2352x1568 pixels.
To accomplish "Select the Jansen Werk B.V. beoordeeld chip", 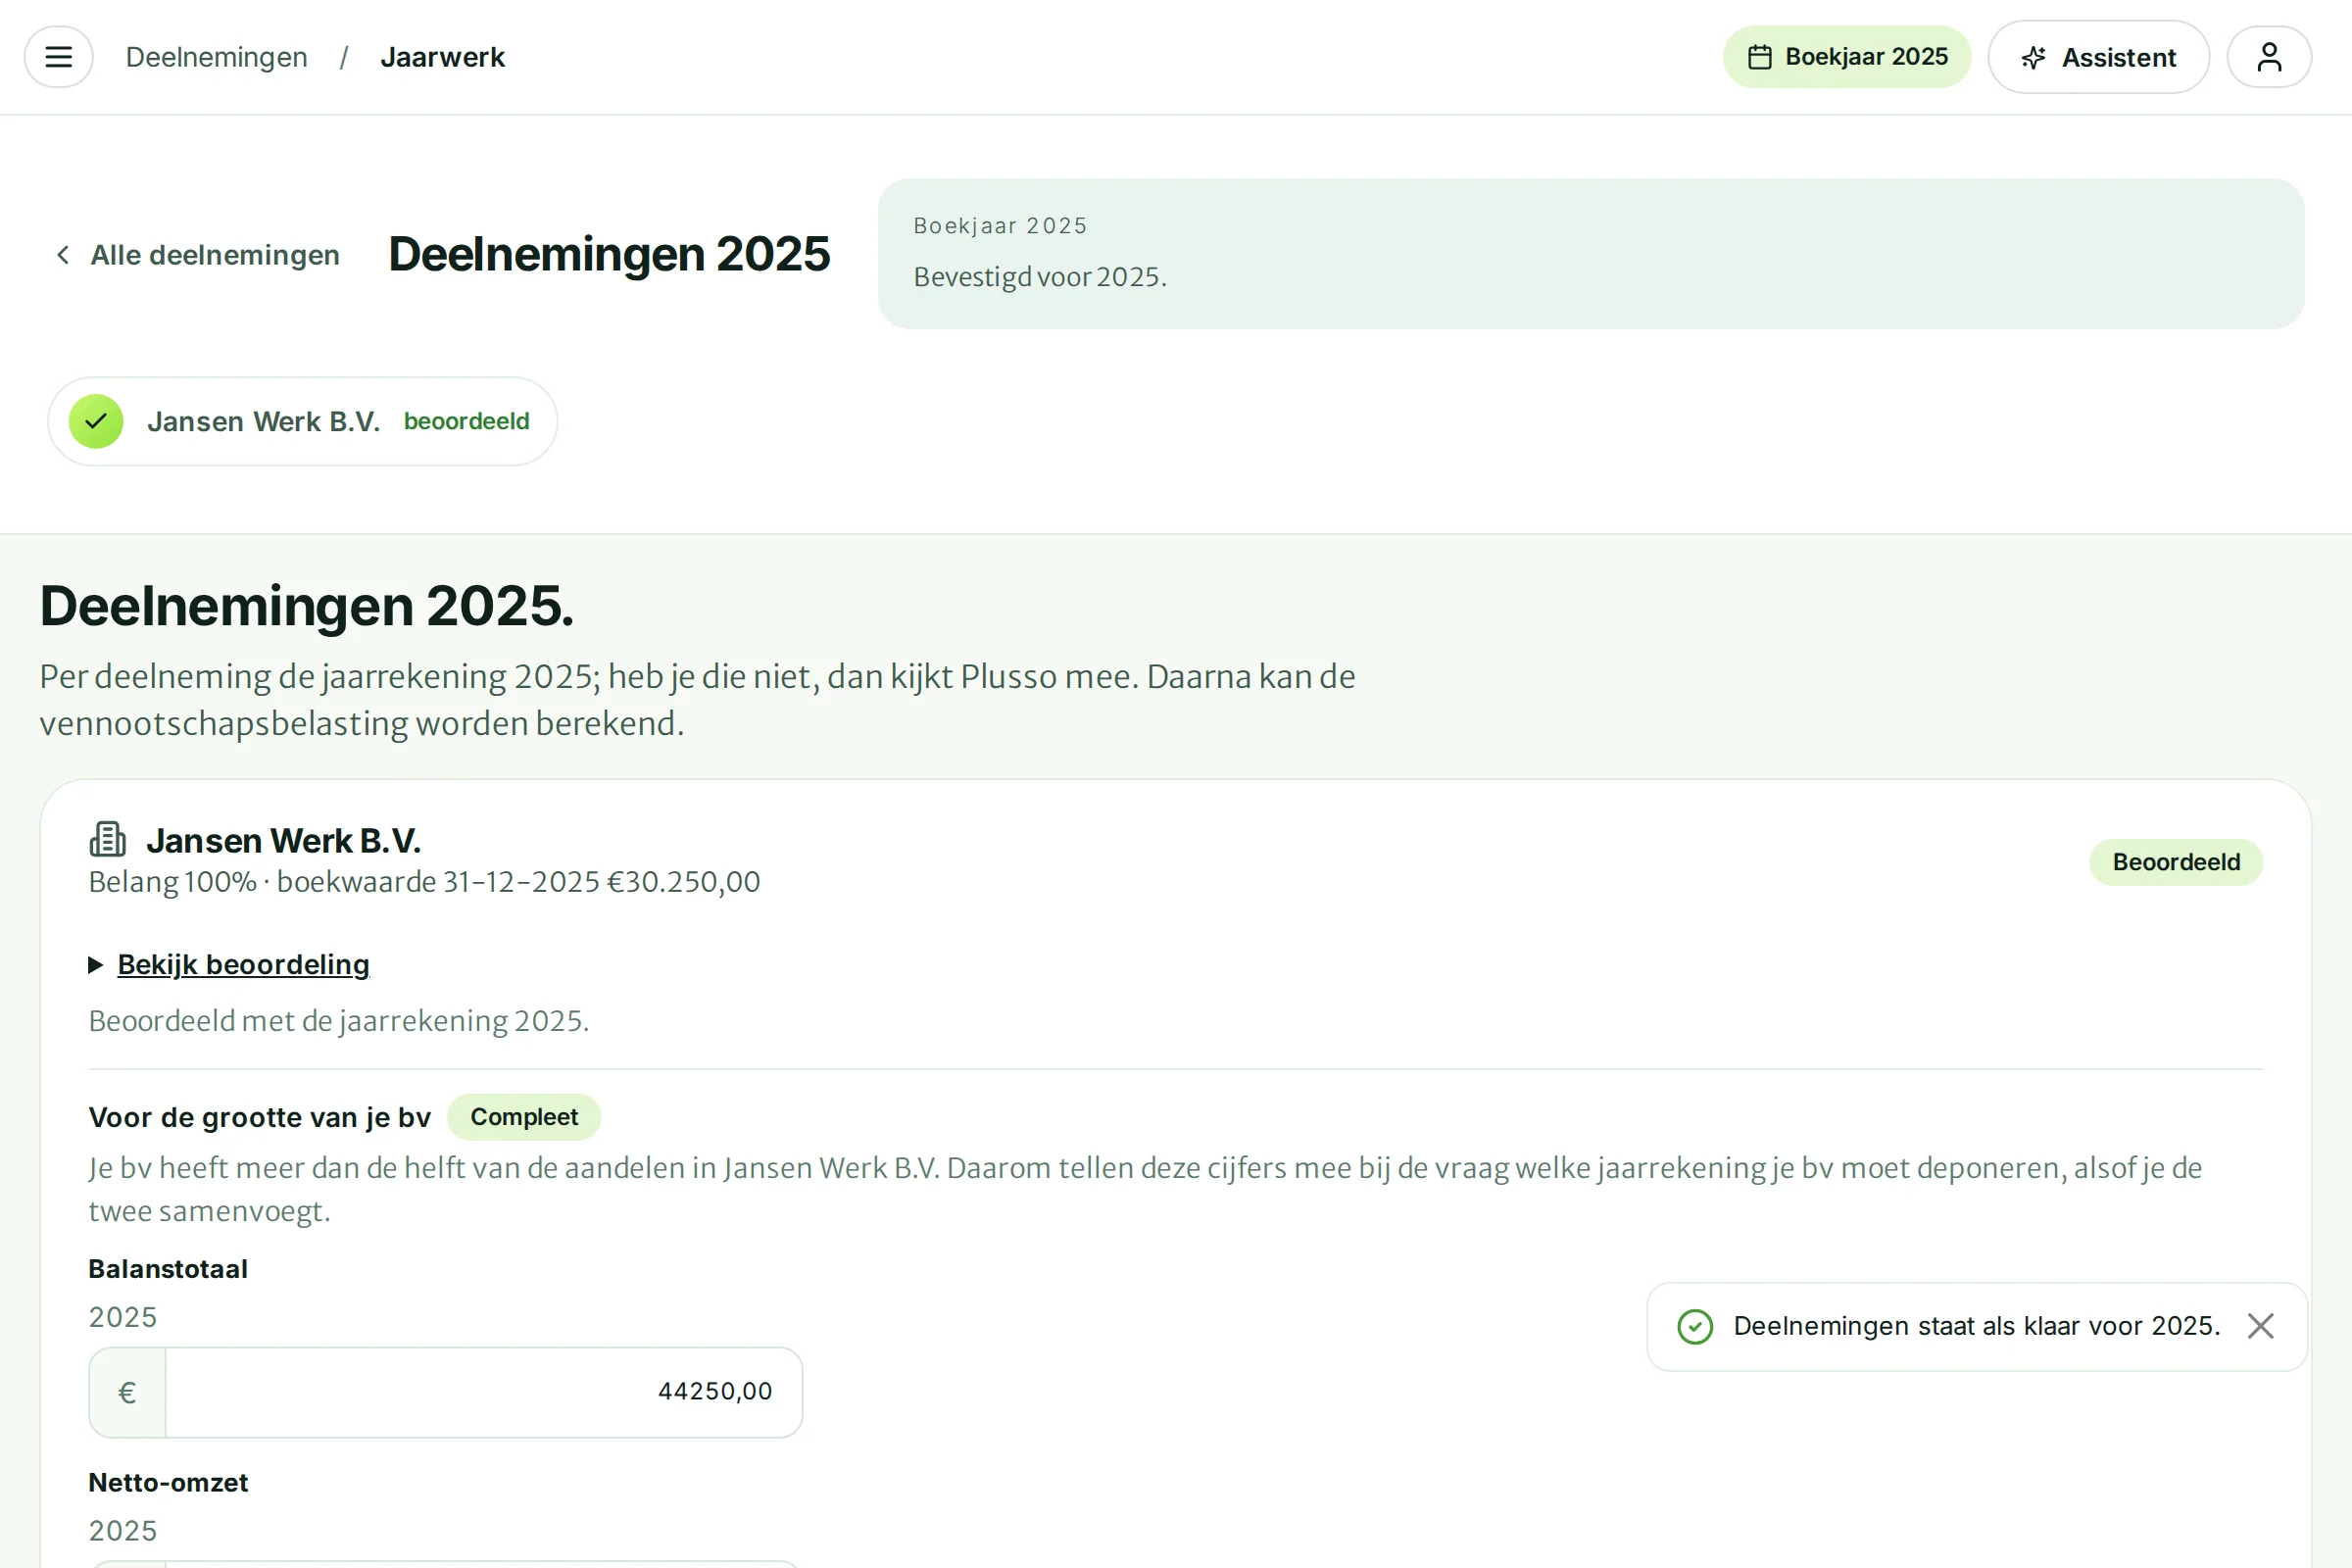I will 302,421.
